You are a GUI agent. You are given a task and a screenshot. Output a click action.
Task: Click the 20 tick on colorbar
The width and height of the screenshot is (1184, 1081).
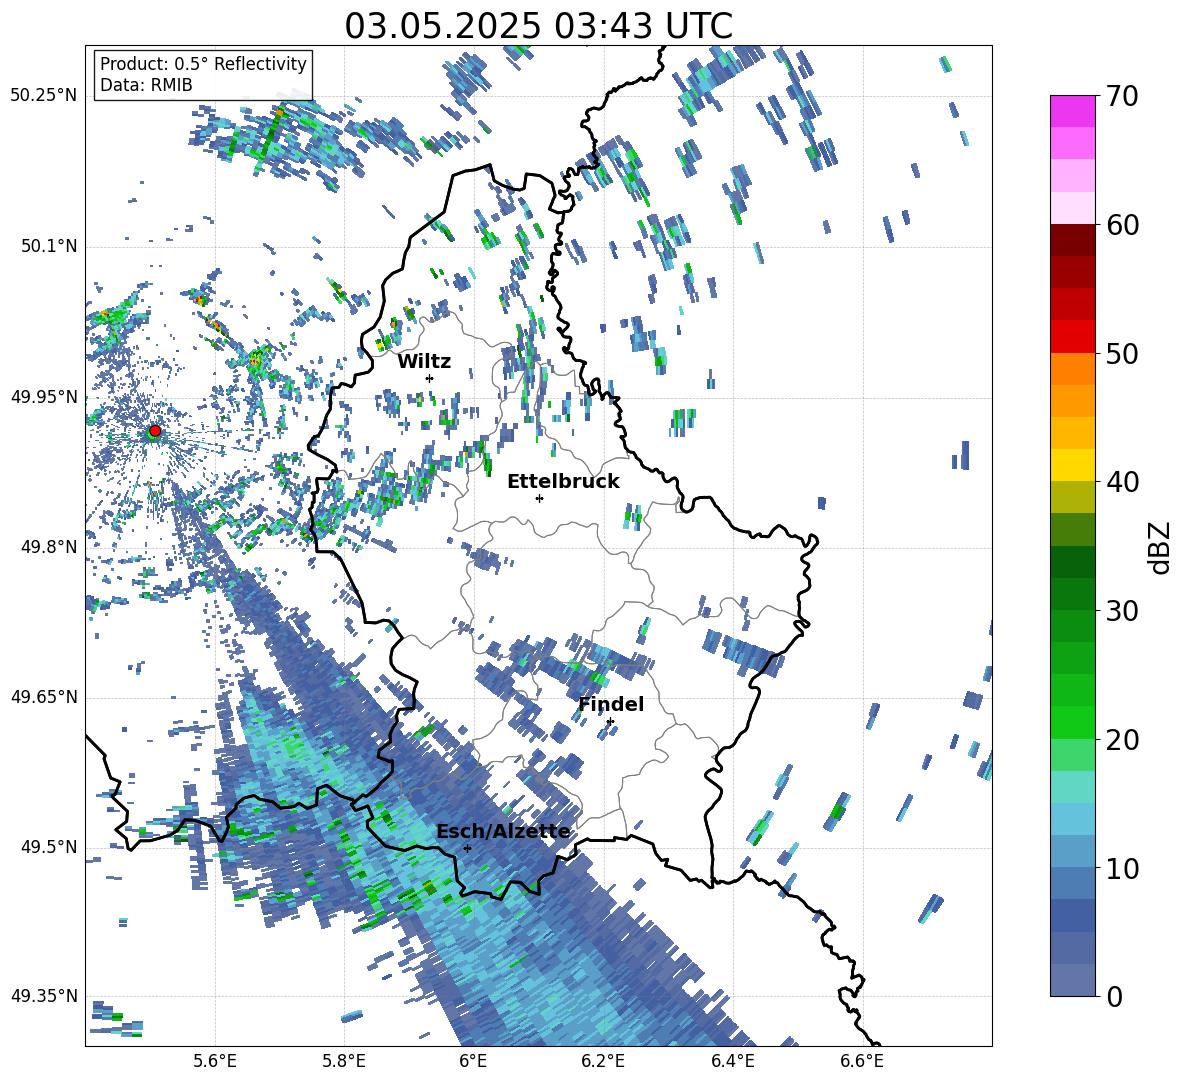[x=1122, y=740]
